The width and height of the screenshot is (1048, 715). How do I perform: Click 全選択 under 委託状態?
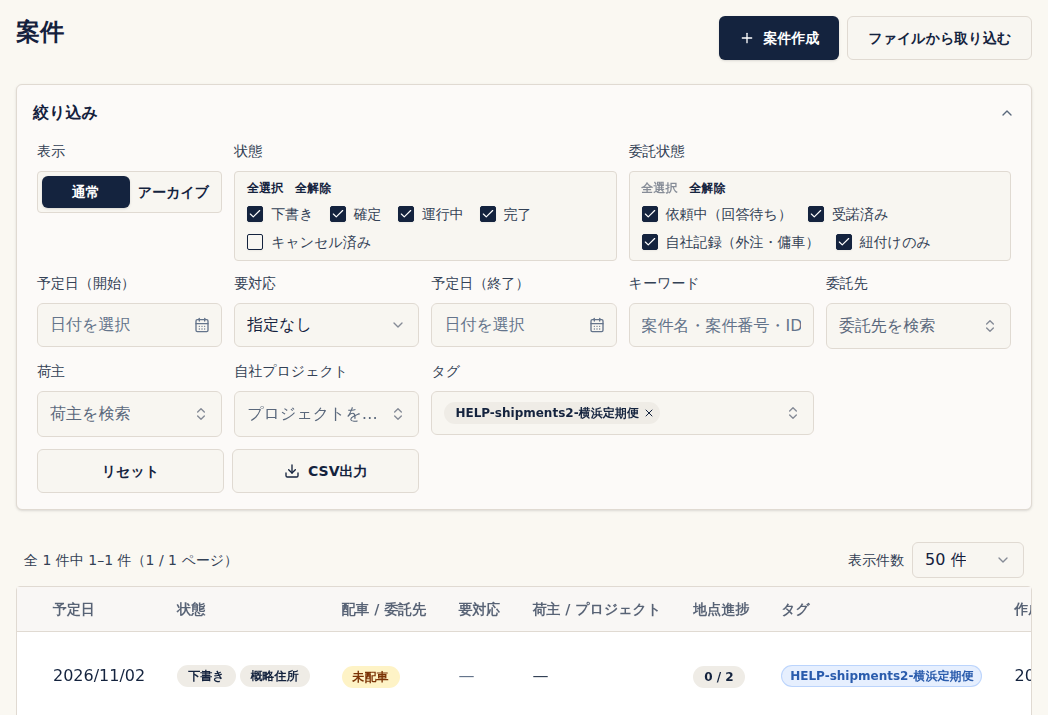tap(659, 188)
